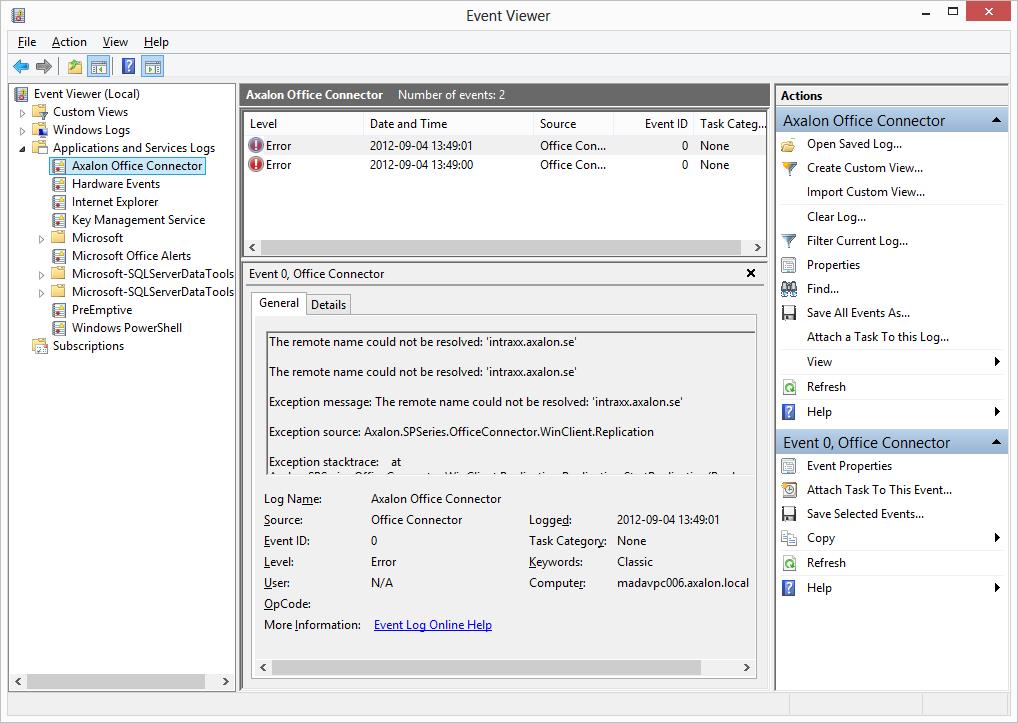Click the Refresh icon under Axalon Office Connector section

click(x=789, y=387)
